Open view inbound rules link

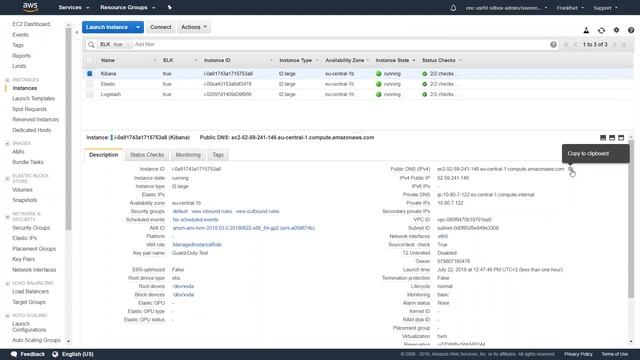click(211, 211)
